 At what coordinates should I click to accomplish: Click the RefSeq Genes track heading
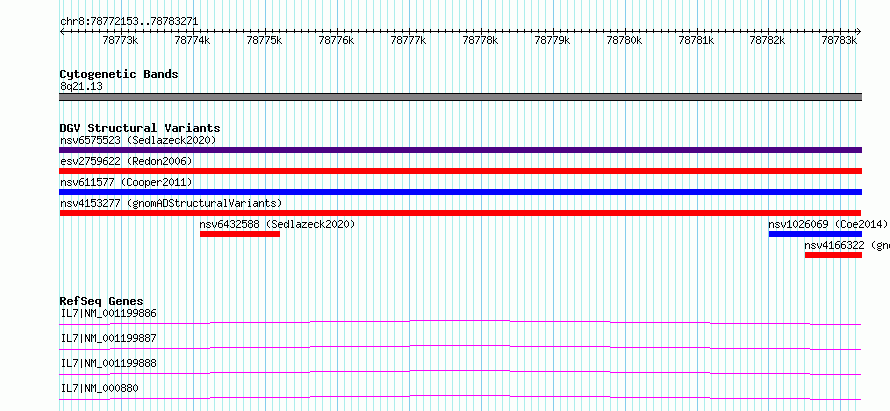pos(101,301)
